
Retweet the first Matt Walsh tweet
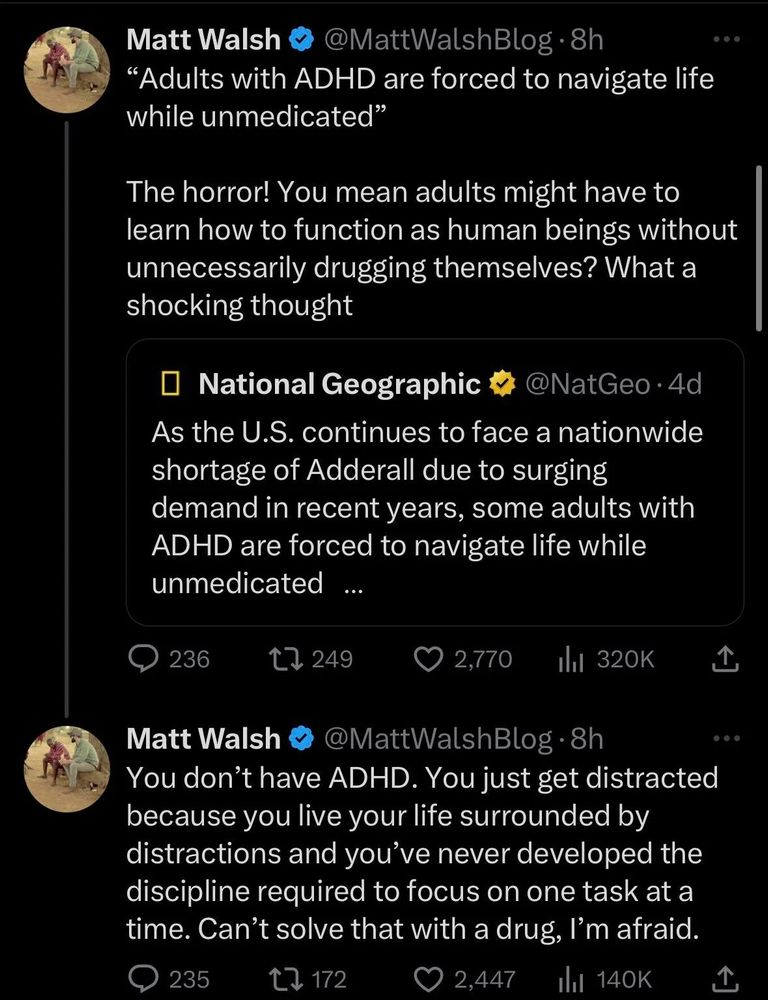[283, 659]
